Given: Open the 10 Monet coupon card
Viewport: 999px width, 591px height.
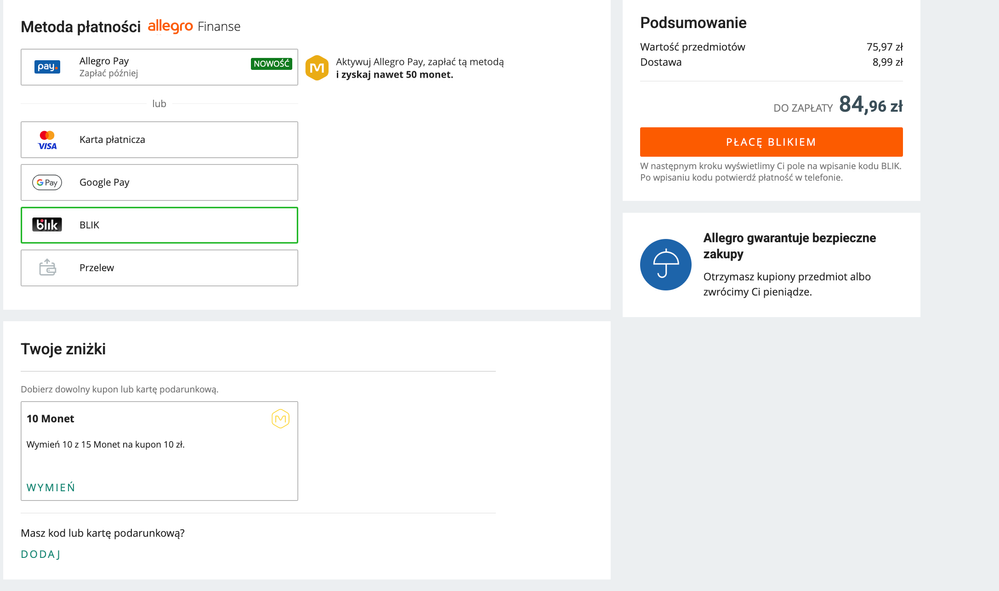Looking at the screenshot, I should (159, 451).
